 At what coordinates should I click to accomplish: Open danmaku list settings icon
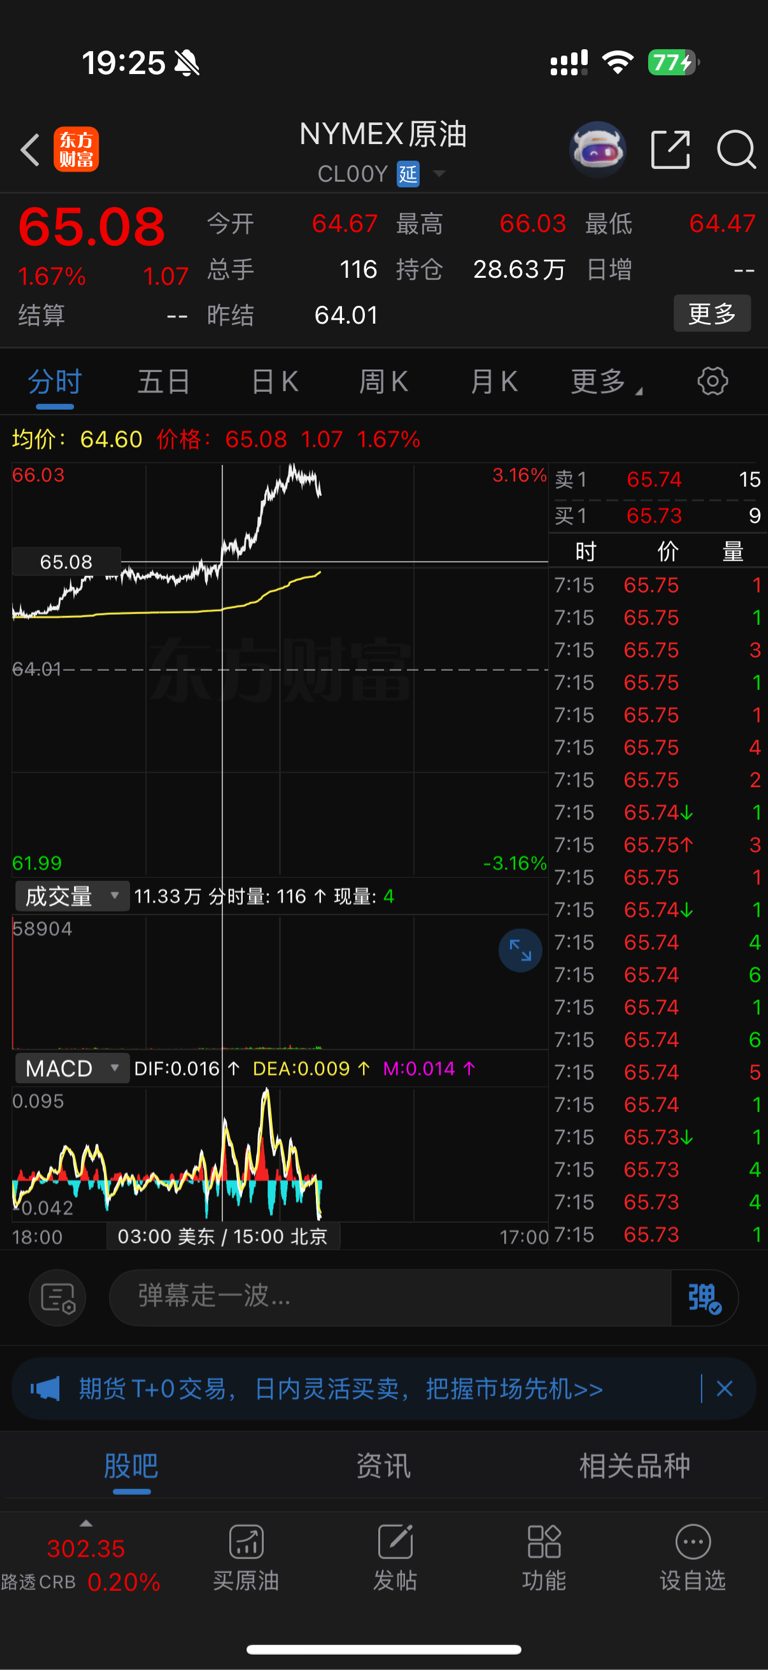point(58,1298)
